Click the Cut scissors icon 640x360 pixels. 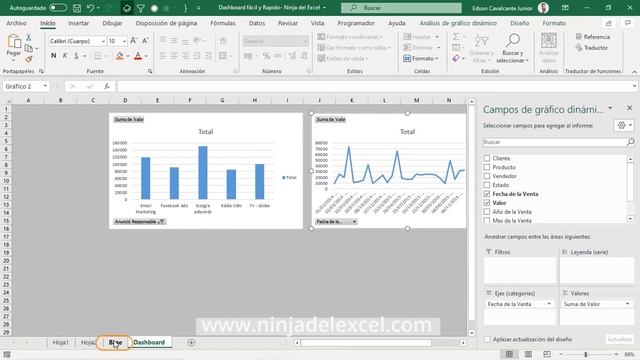point(29,38)
